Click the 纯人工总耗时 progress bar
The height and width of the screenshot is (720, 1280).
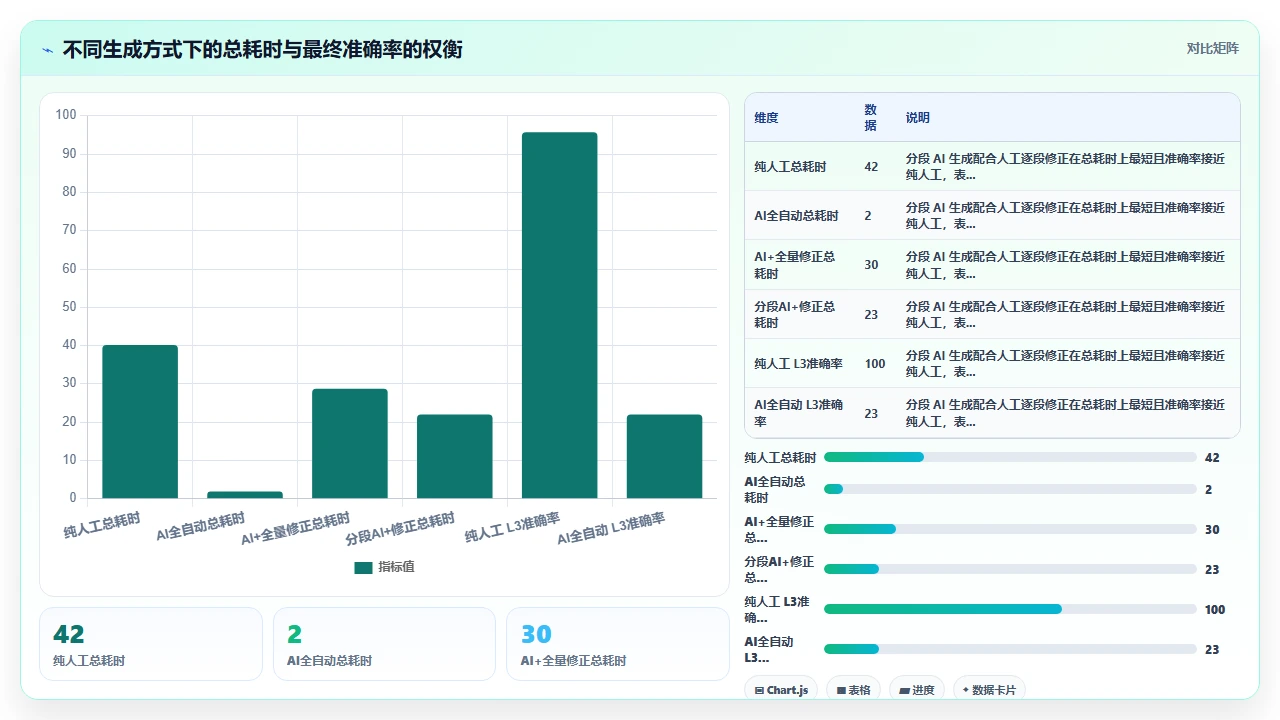tap(1010, 457)
